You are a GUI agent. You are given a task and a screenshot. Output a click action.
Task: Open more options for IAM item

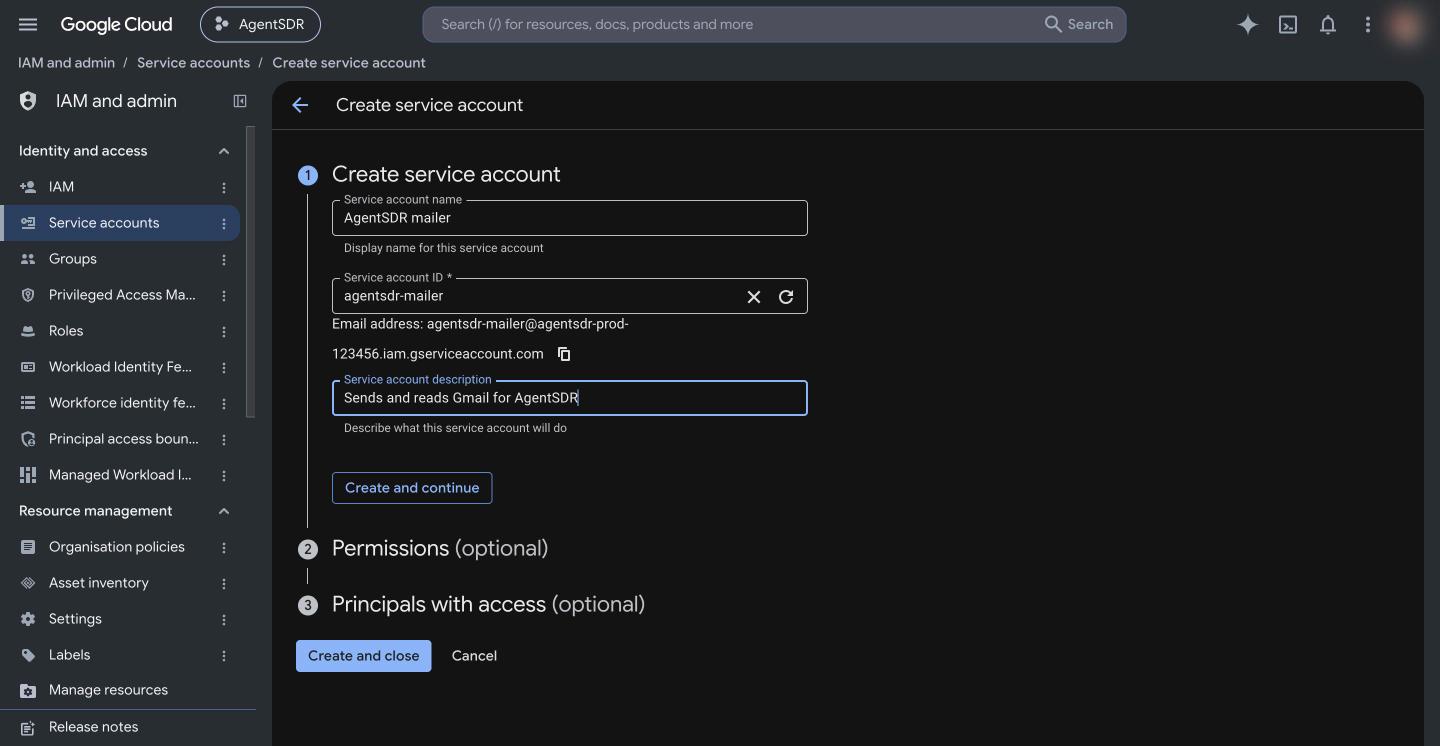[x=224, y=187]
